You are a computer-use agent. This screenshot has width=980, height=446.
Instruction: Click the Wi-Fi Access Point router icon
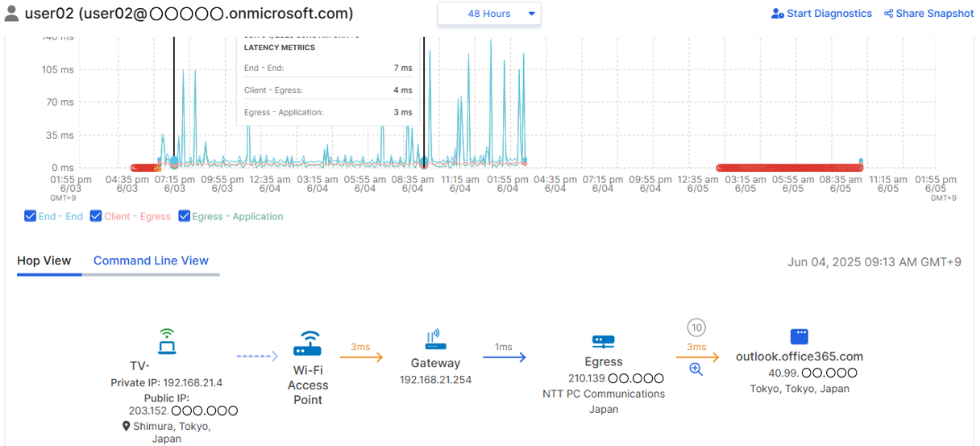307,344
